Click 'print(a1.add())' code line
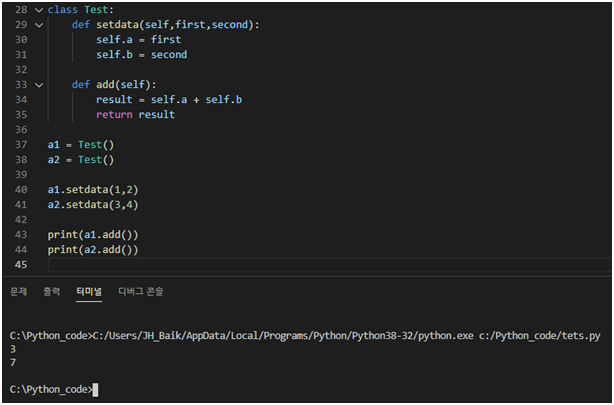The width and height of the screenshot is (614, 405). pyautogui.click(x=93, y=235)
